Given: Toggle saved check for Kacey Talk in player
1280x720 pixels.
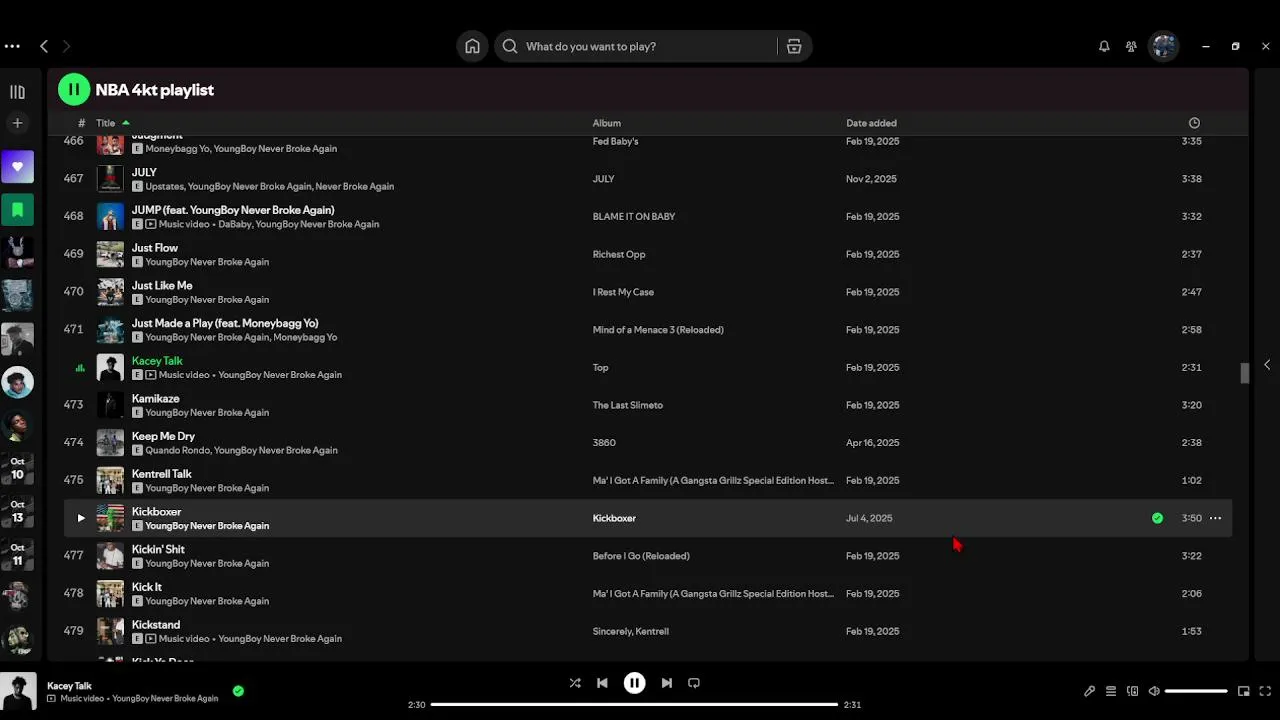Looking at the screenshot, I should point(238,691).
